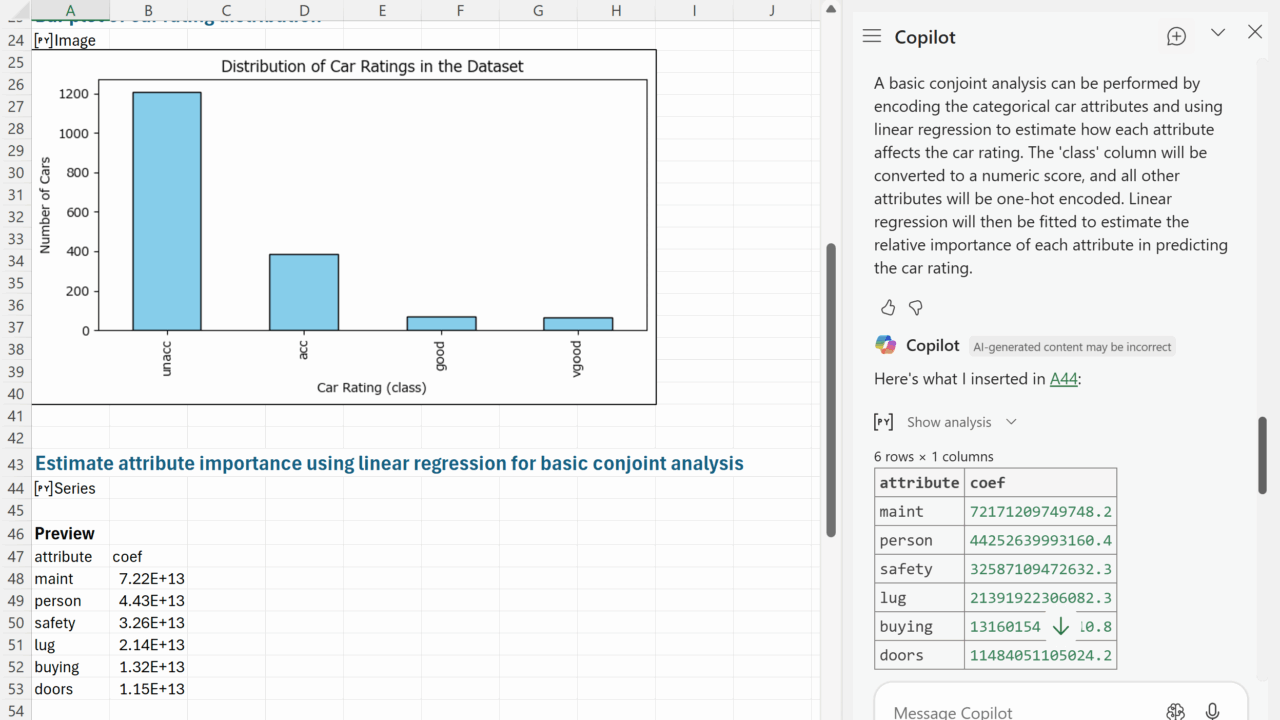Click 72171209749748.2 in Copilot's table
1280x720 pixels.
click(x=1040, y=512)
